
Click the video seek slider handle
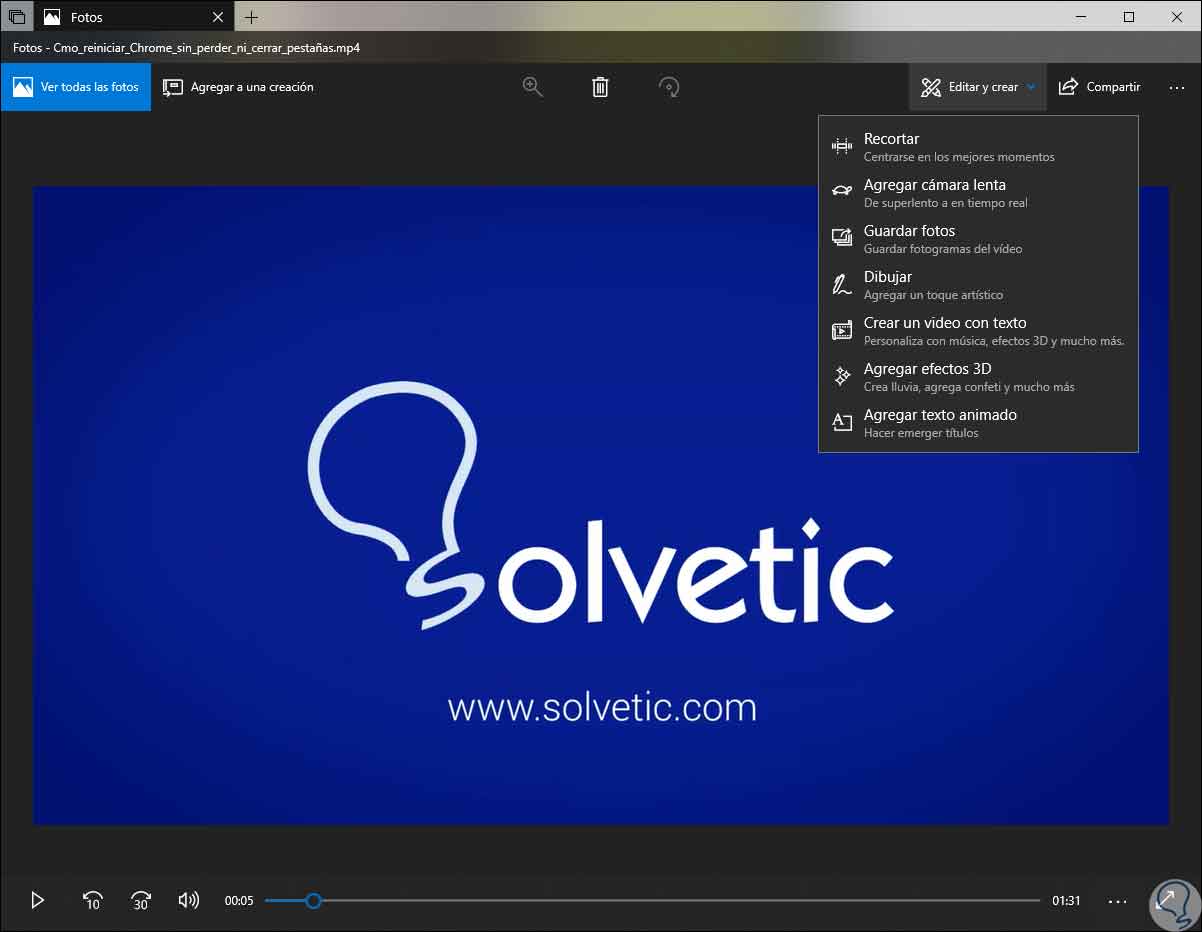[313, 901]
